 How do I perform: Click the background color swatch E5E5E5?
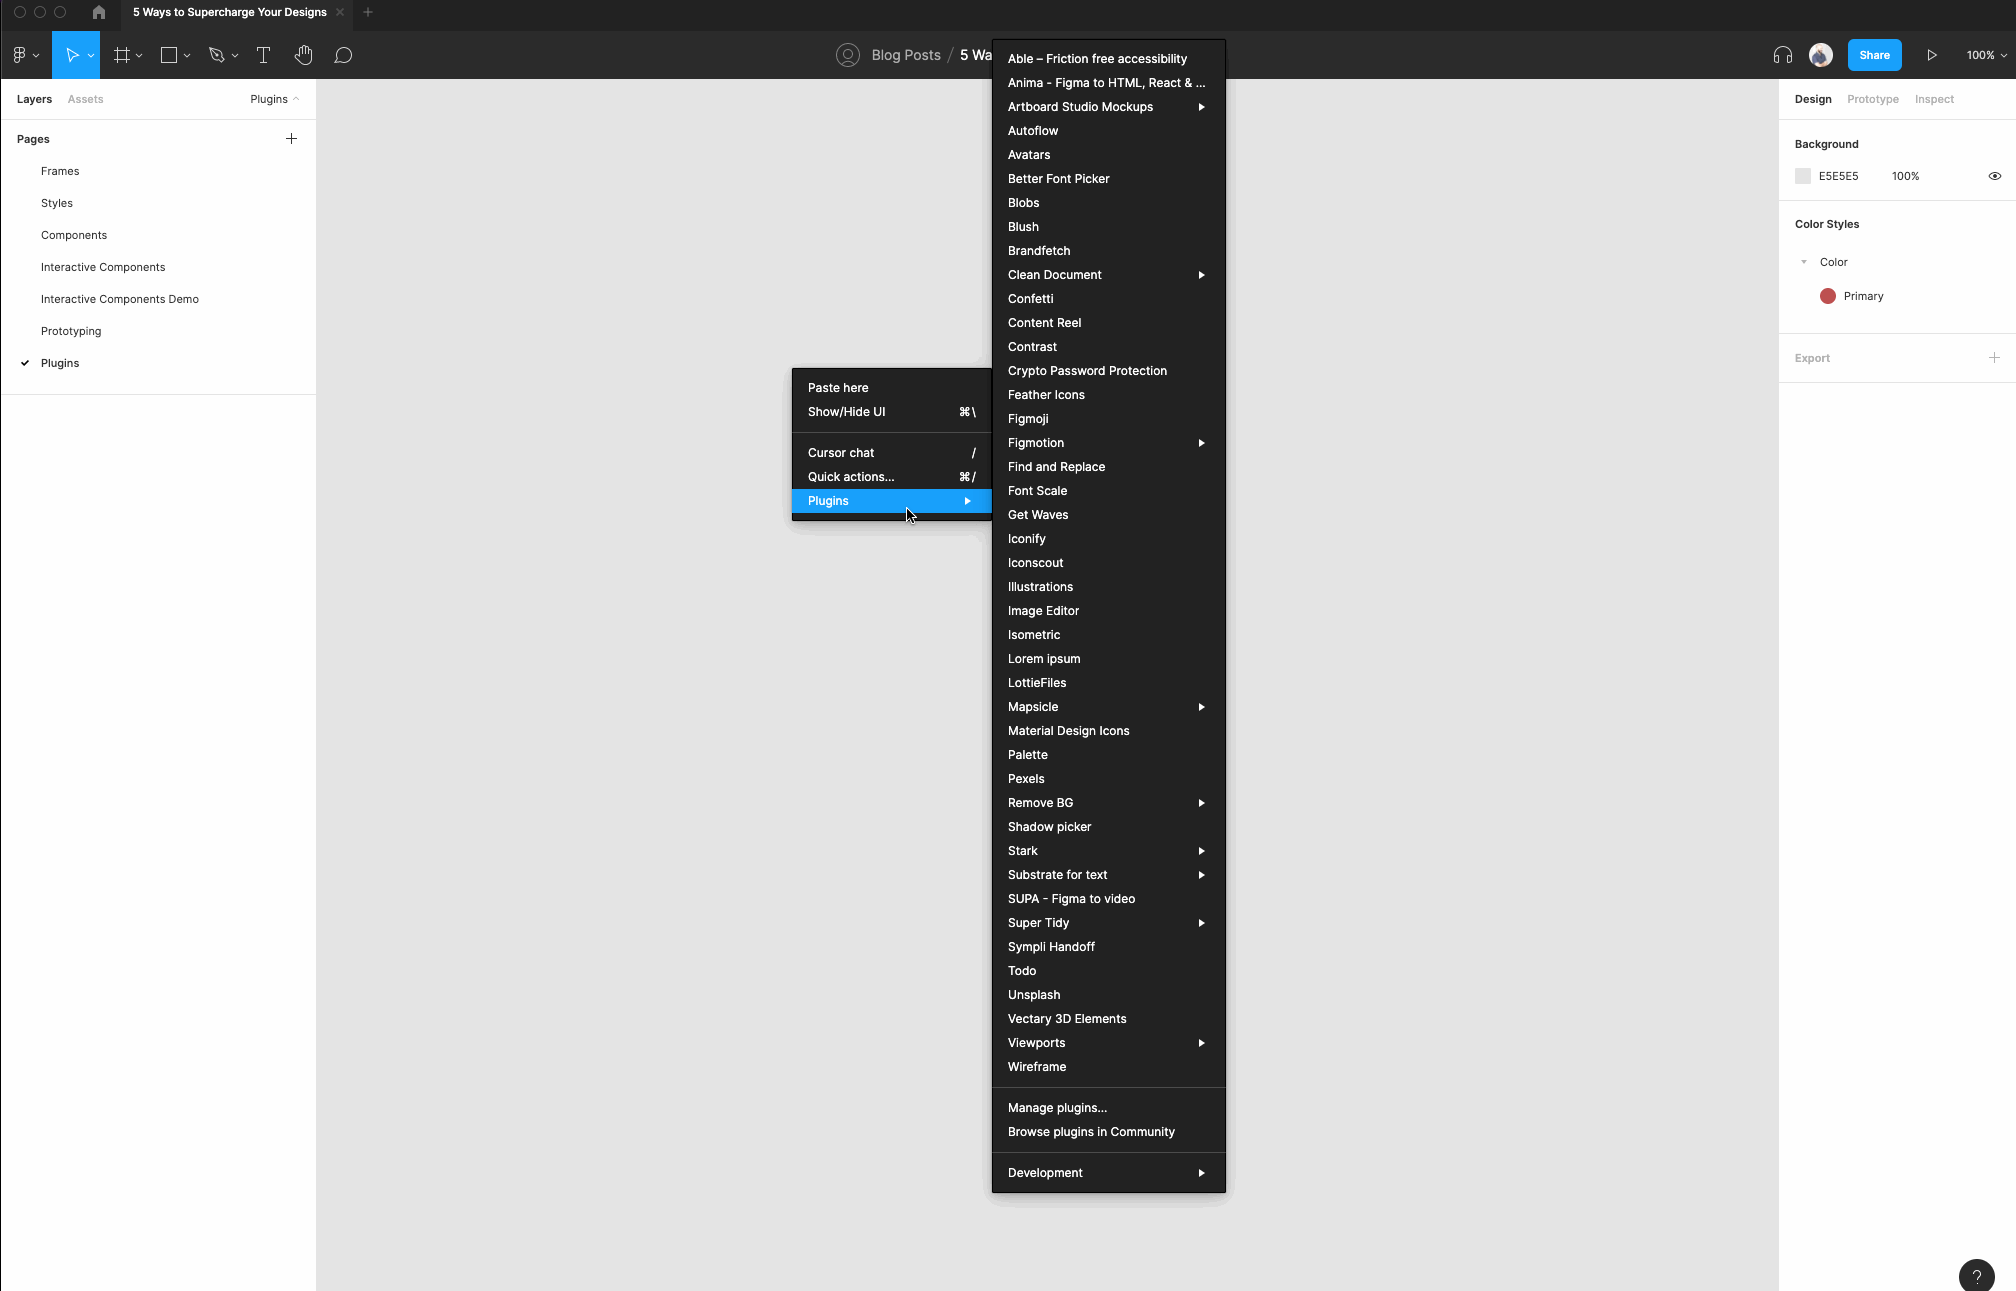coord(1803,176)
